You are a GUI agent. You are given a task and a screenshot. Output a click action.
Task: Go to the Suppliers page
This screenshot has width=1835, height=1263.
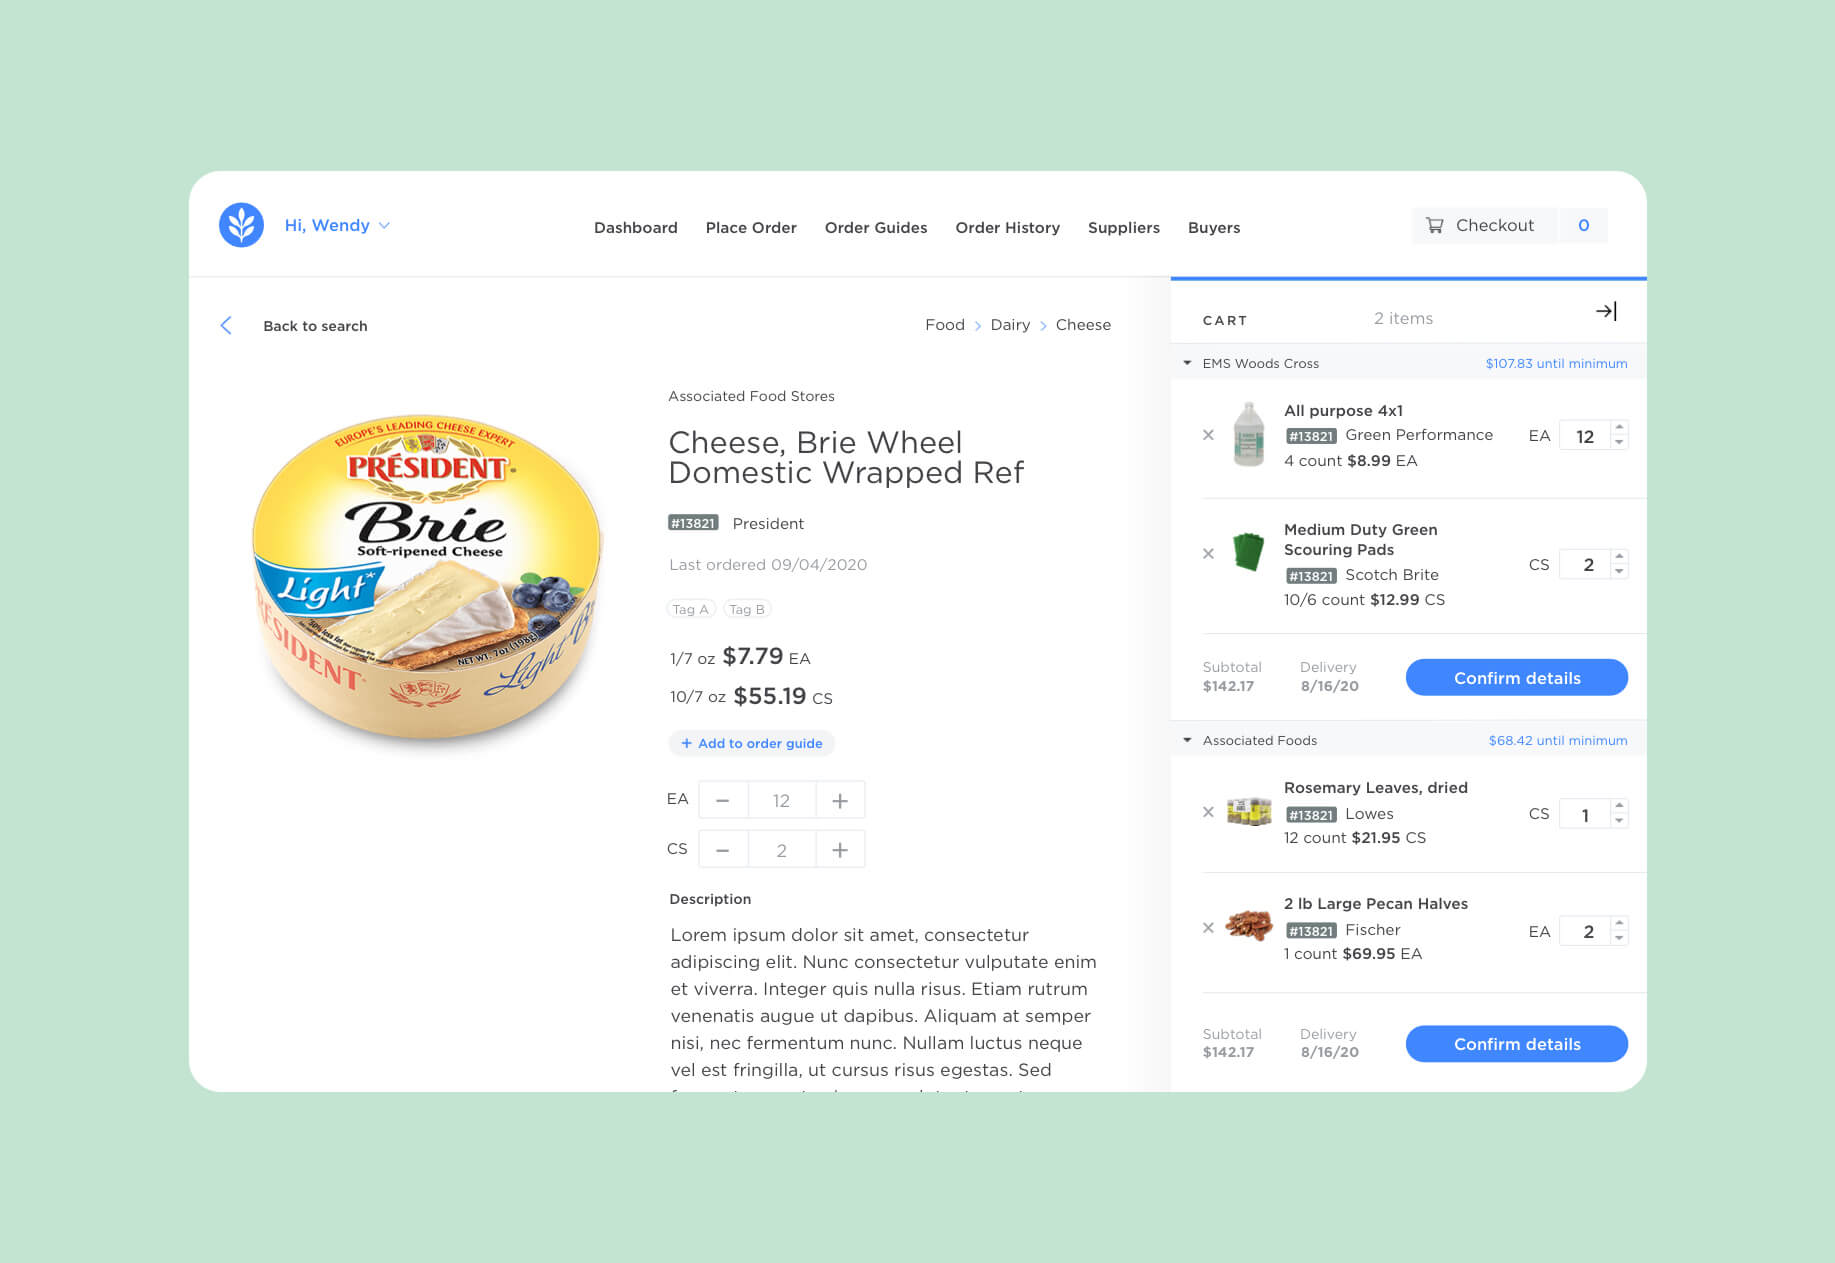[1123, 227]
